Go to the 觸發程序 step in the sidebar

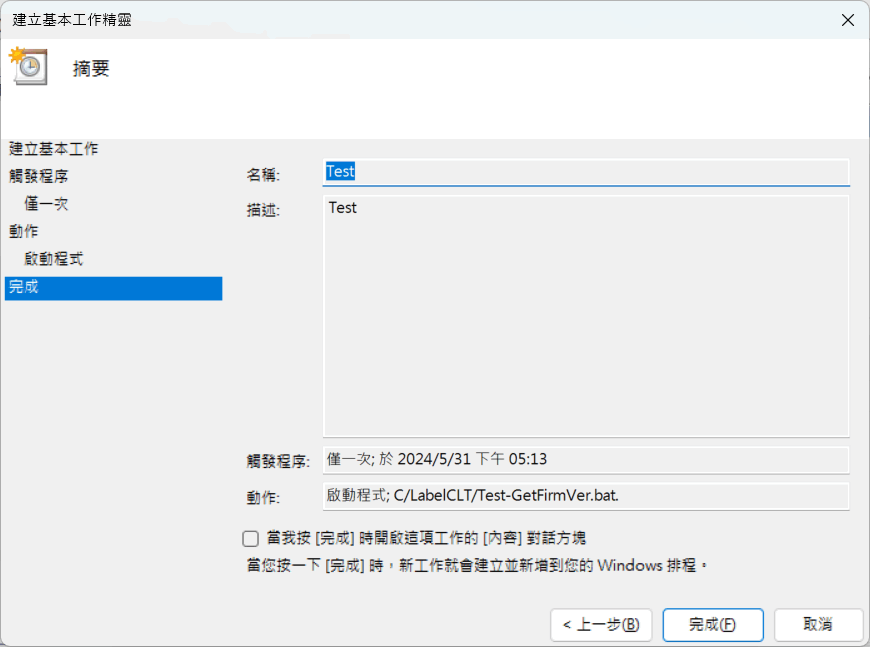coord(39,176)
